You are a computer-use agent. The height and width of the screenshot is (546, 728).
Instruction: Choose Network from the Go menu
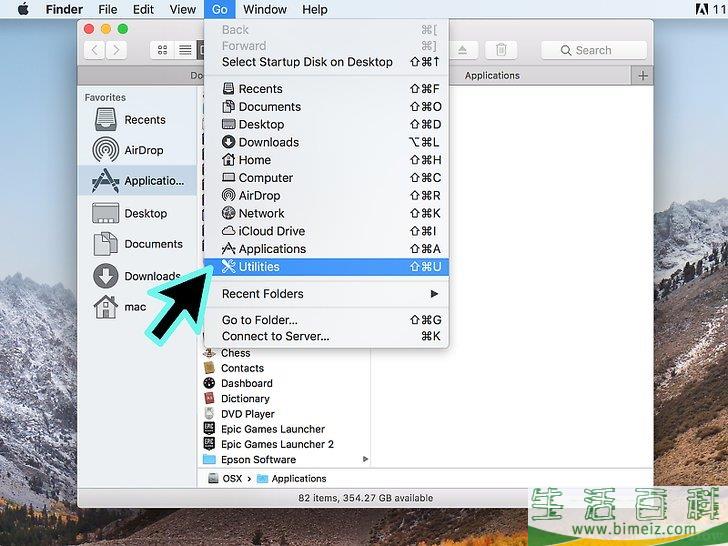[326, 214]
